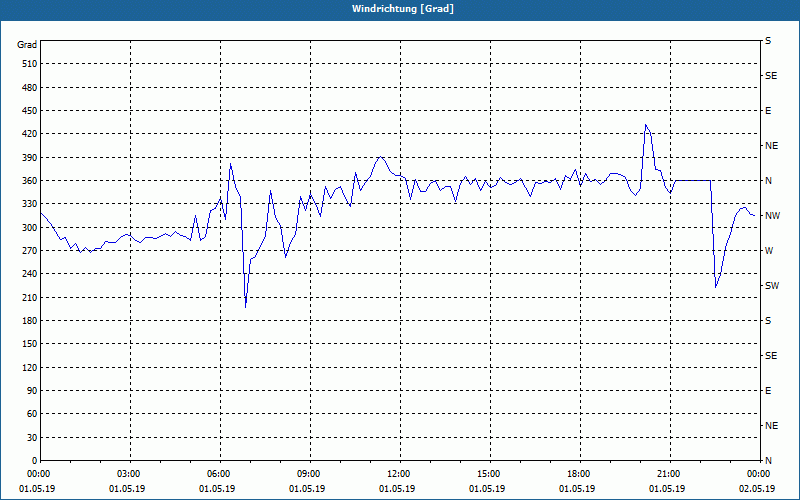This screenshot has height=500, width=800.
Task: Select the 120 axis tick label
Action: 30,367
